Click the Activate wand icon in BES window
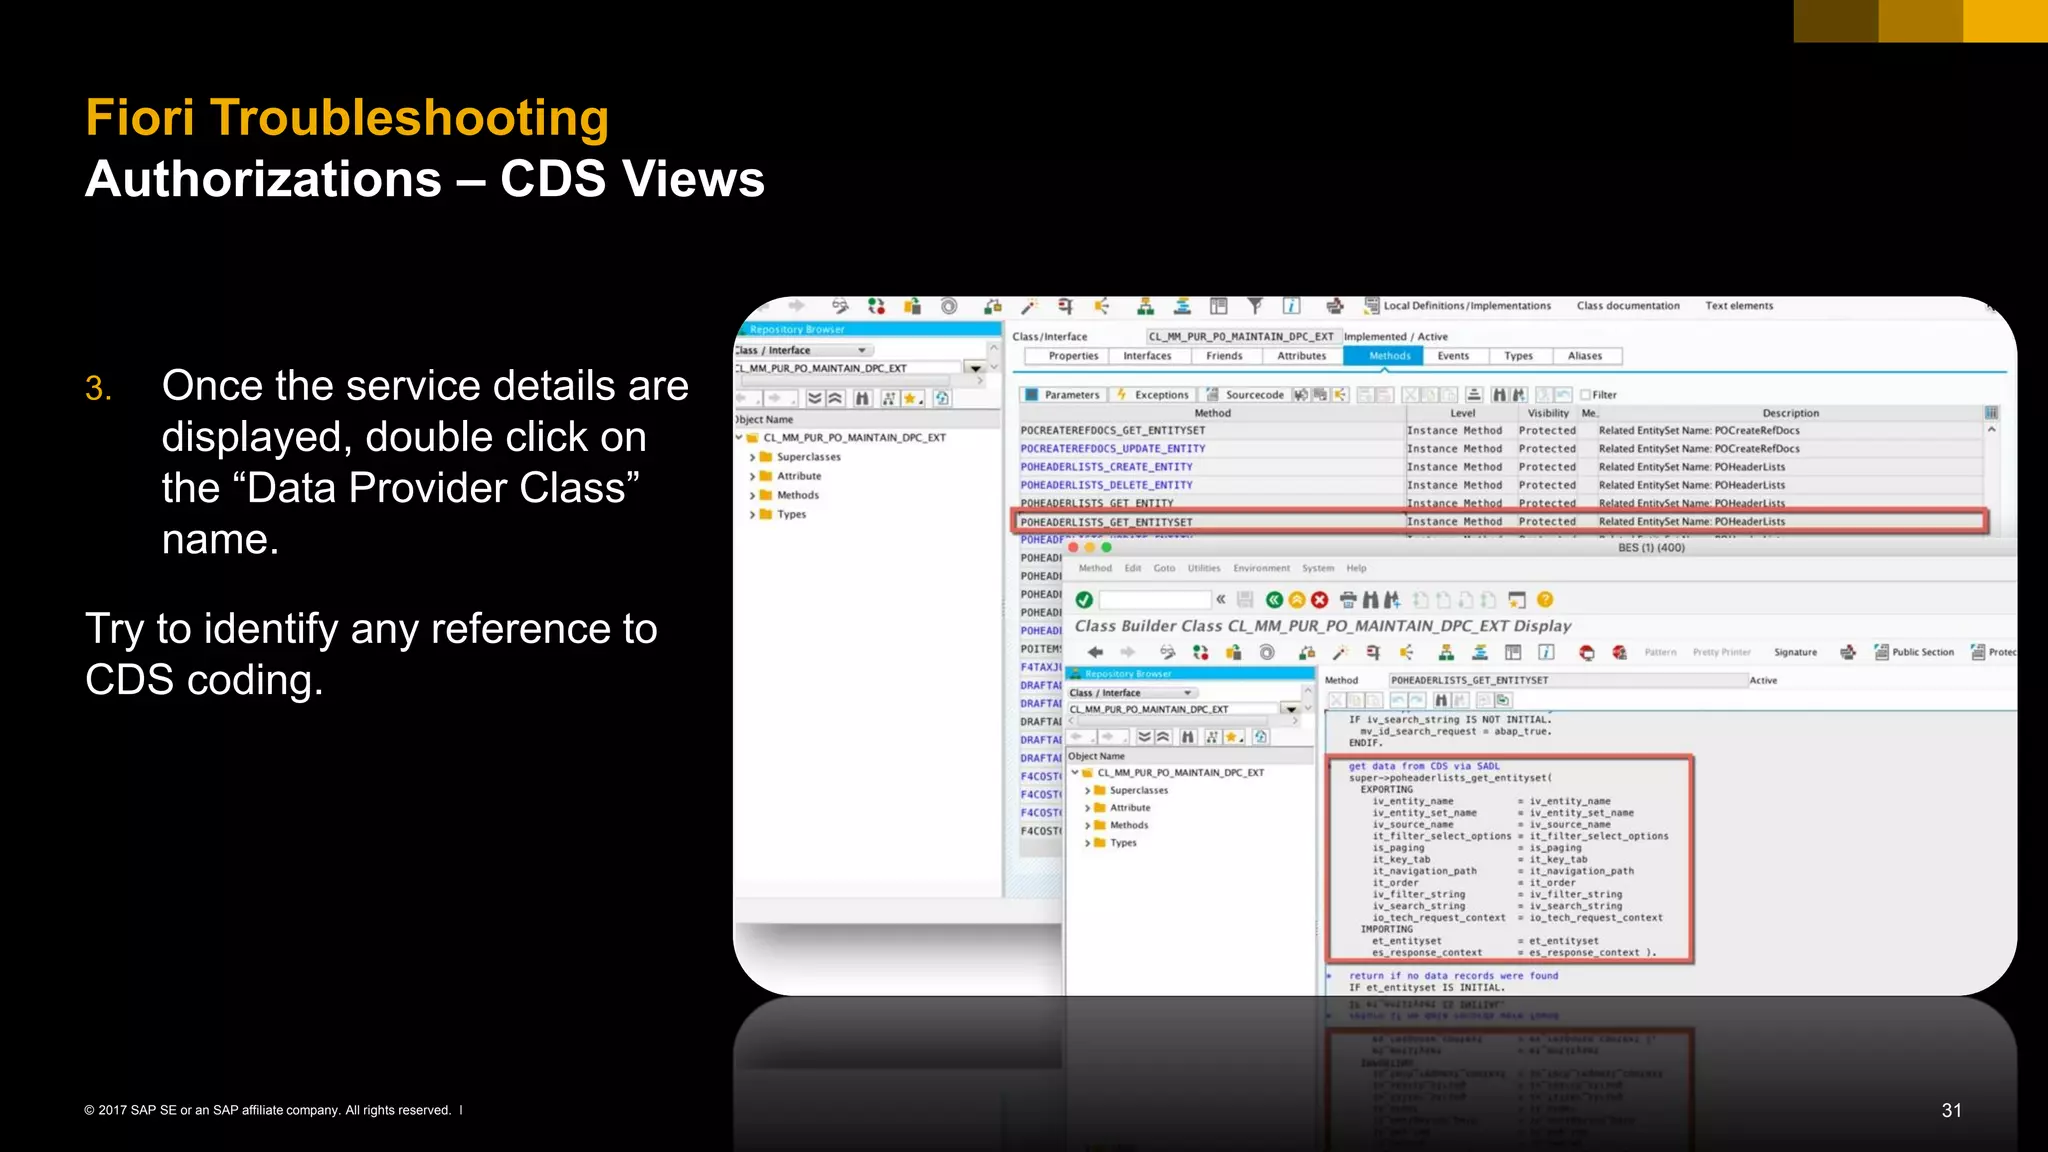The width and height of the screenshot is (2048, 1152). pyautogui.click(x=1340, y=653)
